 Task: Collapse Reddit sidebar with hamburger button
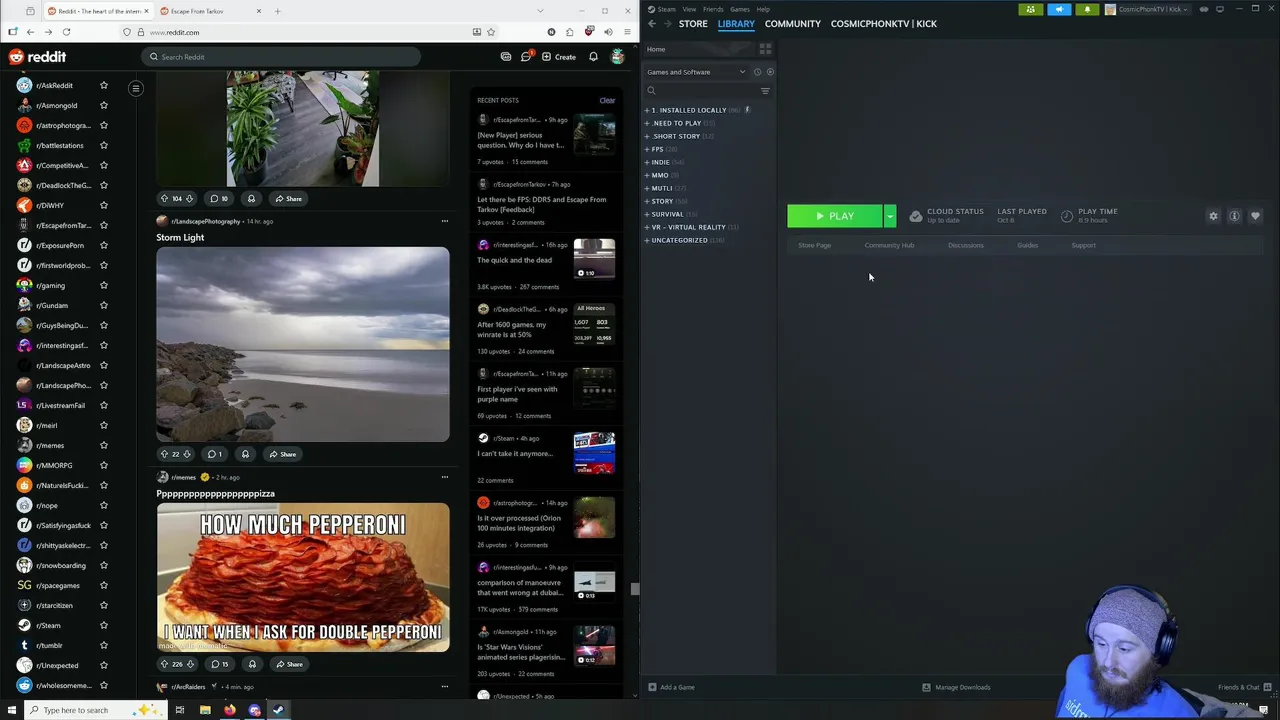[136, 88]
